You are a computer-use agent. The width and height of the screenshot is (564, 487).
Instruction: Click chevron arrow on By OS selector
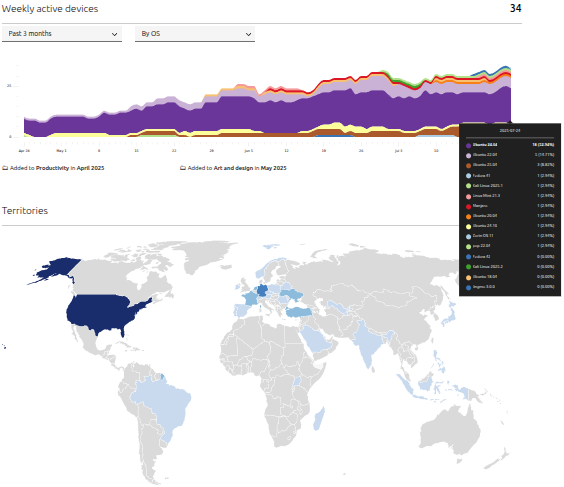[x=248, y=34]
